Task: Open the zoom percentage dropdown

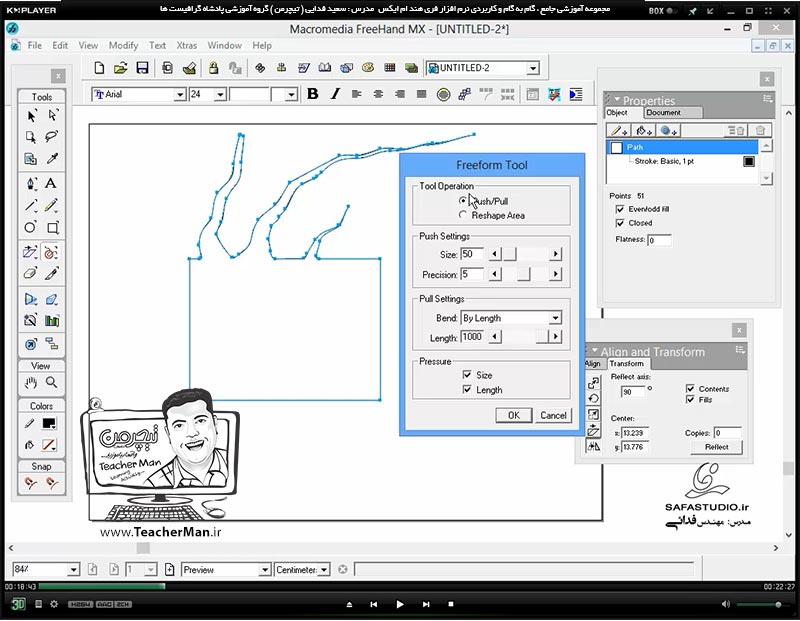Action: 73,569
